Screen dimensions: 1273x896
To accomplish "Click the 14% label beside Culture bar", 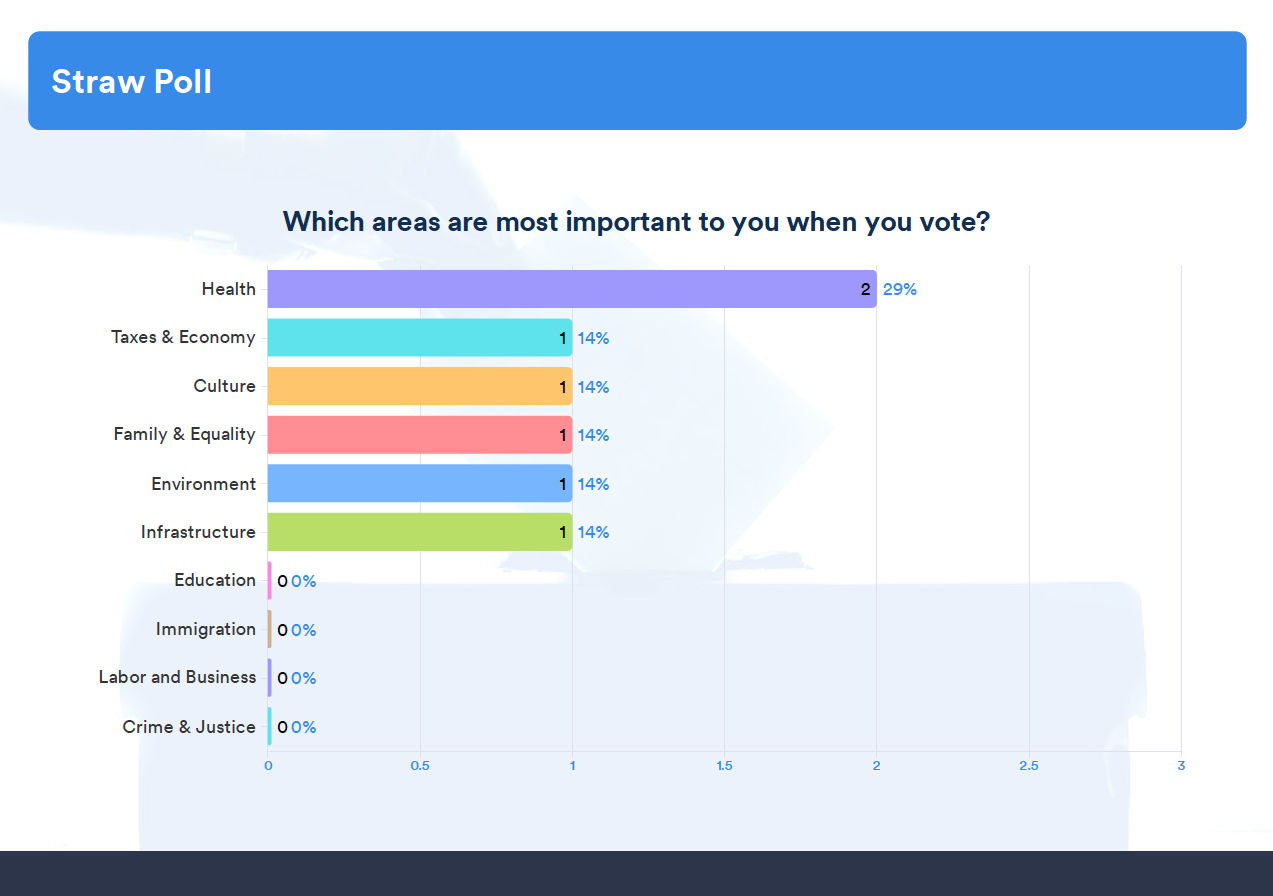I will tap(593, 387).
